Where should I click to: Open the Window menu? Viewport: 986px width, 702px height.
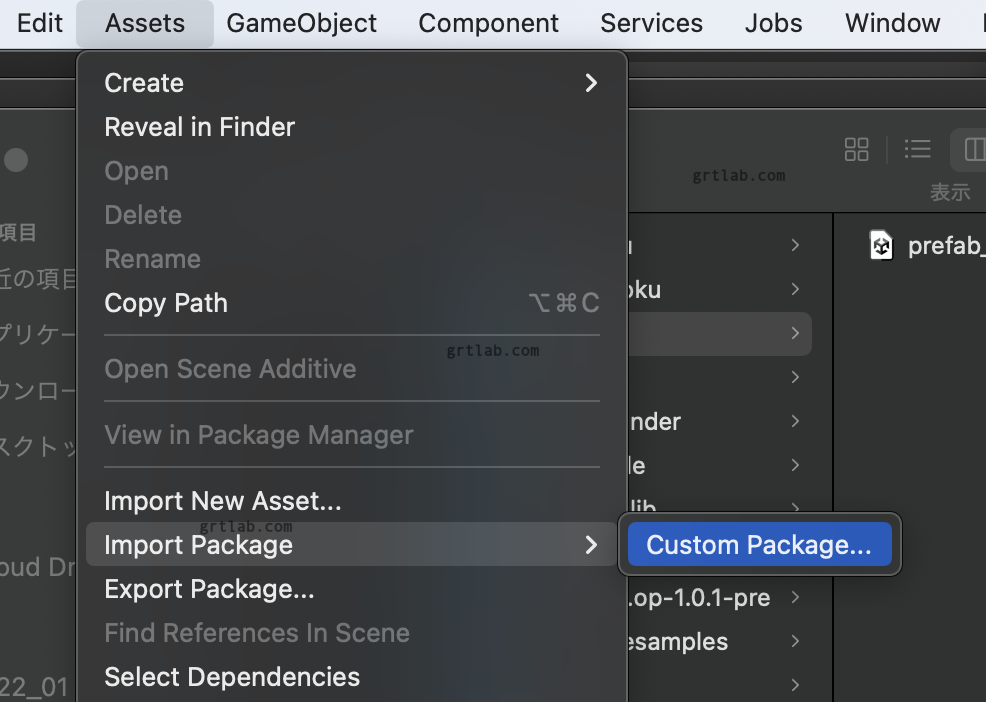click(891, 23)
